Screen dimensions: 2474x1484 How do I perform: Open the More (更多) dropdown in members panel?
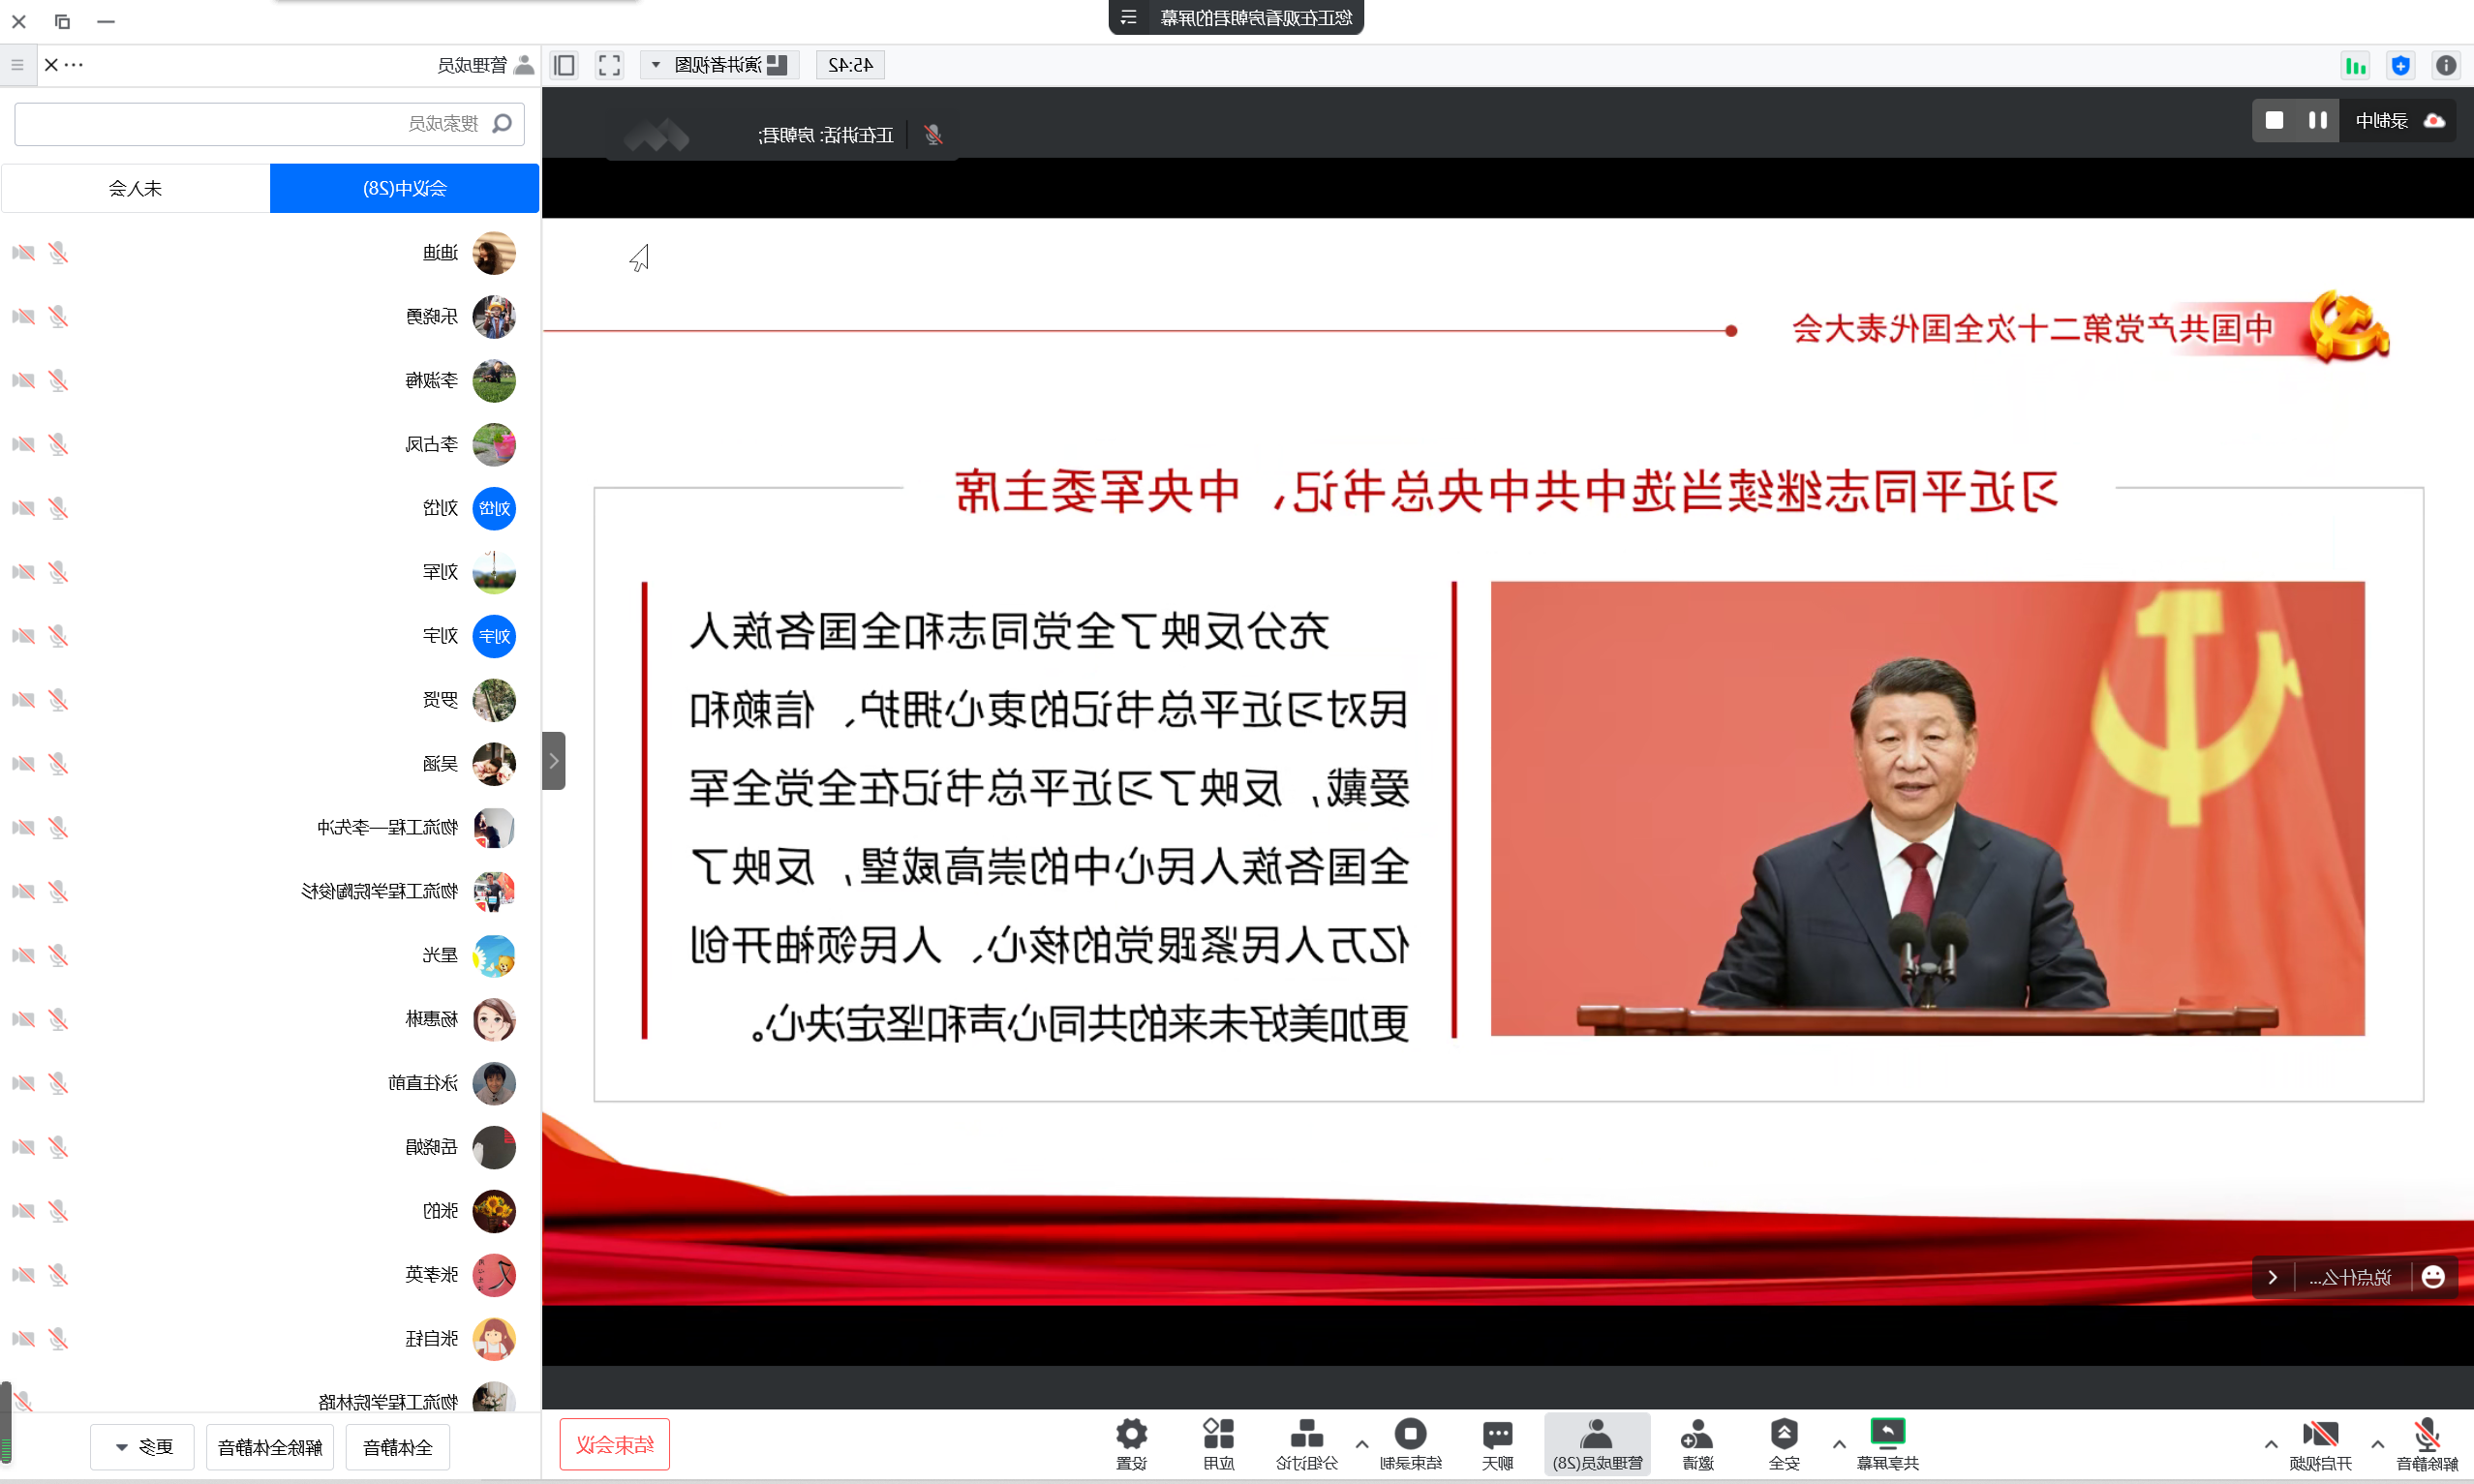pos(142,1447)
